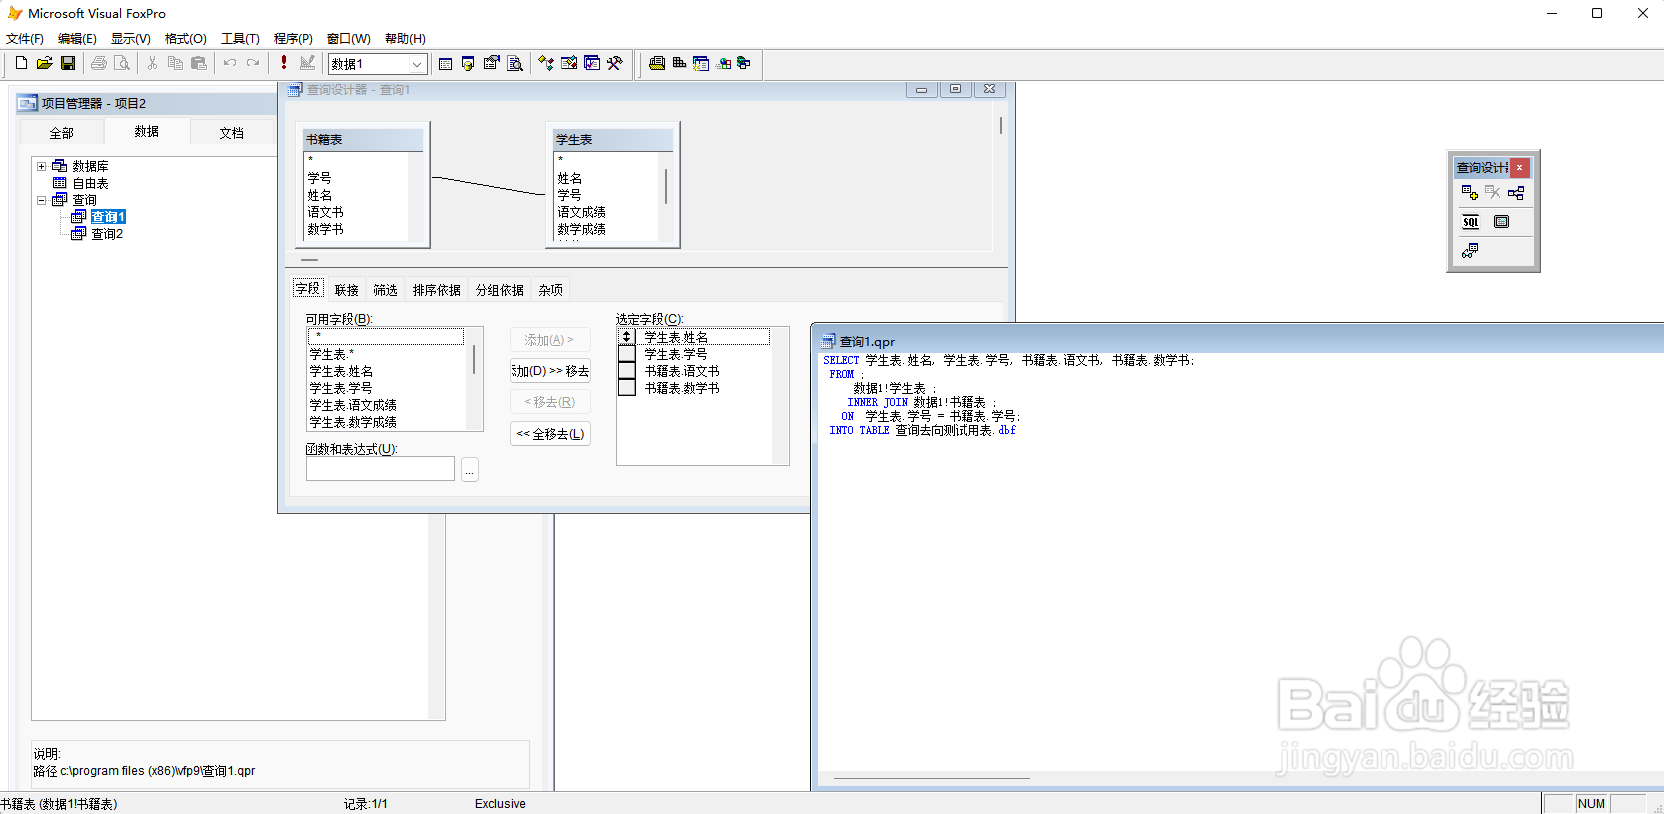The image size is (1664, 814).
Task: Switch to the 分组依据 tab
Action: (500, 290)
